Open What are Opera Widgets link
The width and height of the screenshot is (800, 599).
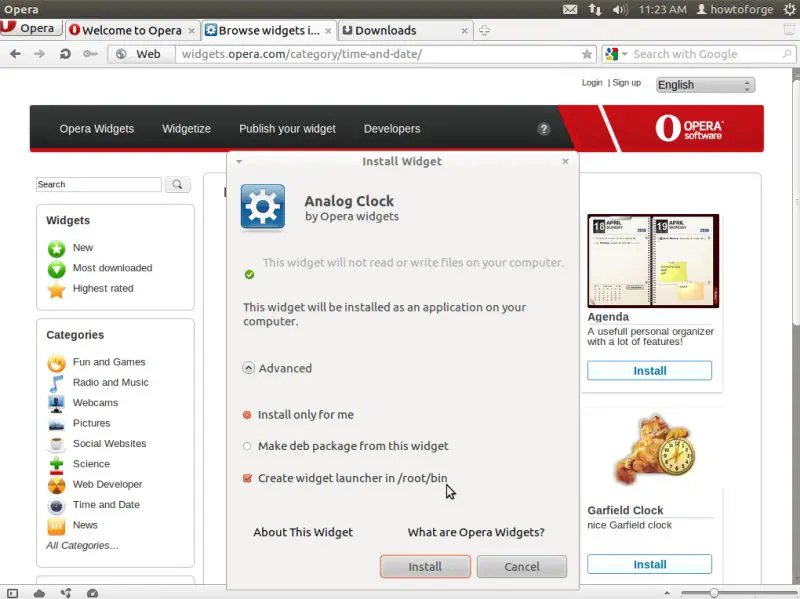tap(476, 532)
